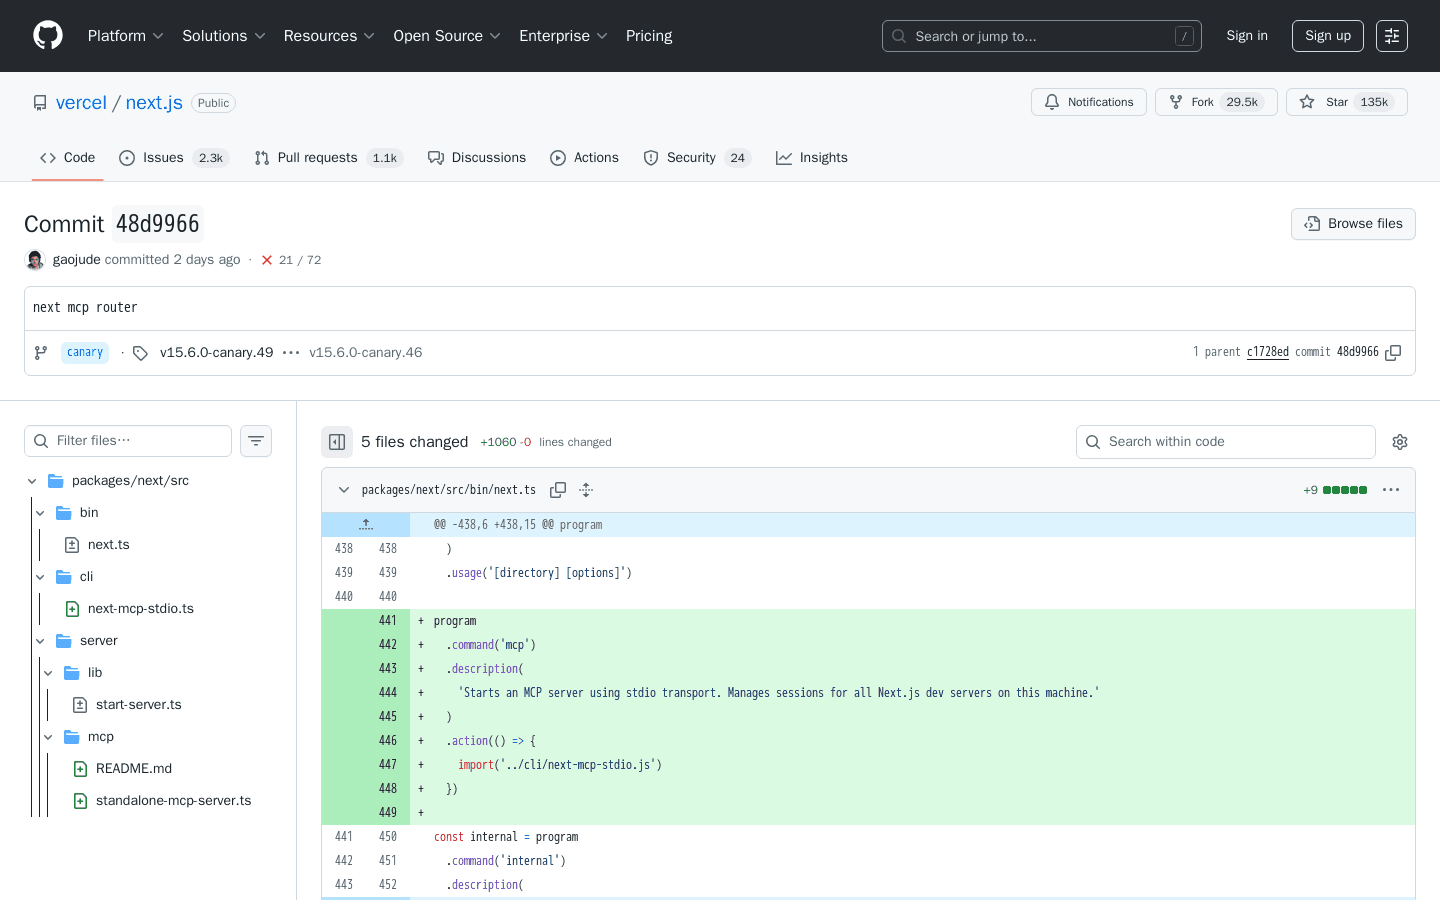Open the Resources menu

pos(329,36)
